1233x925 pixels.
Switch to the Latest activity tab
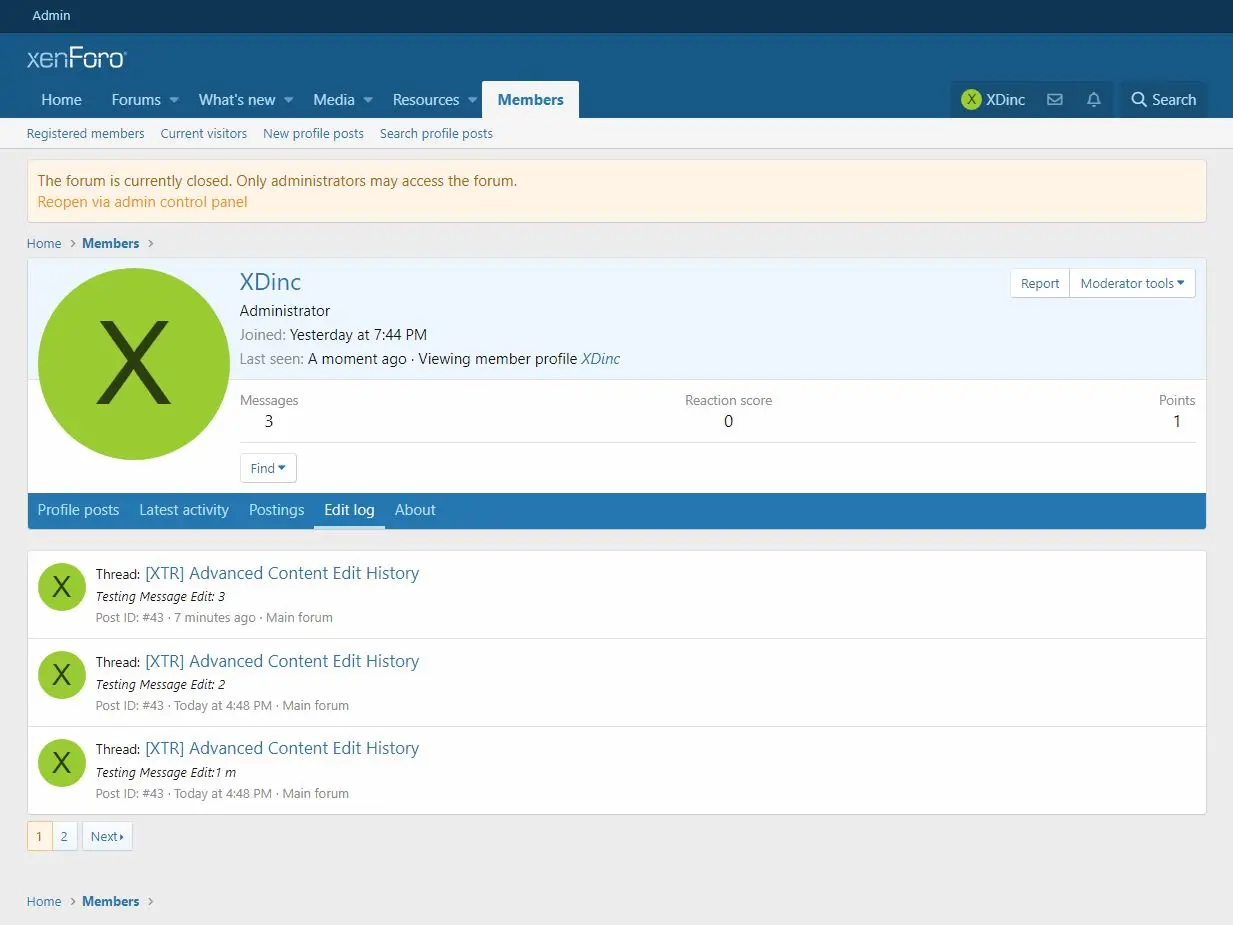184,510
